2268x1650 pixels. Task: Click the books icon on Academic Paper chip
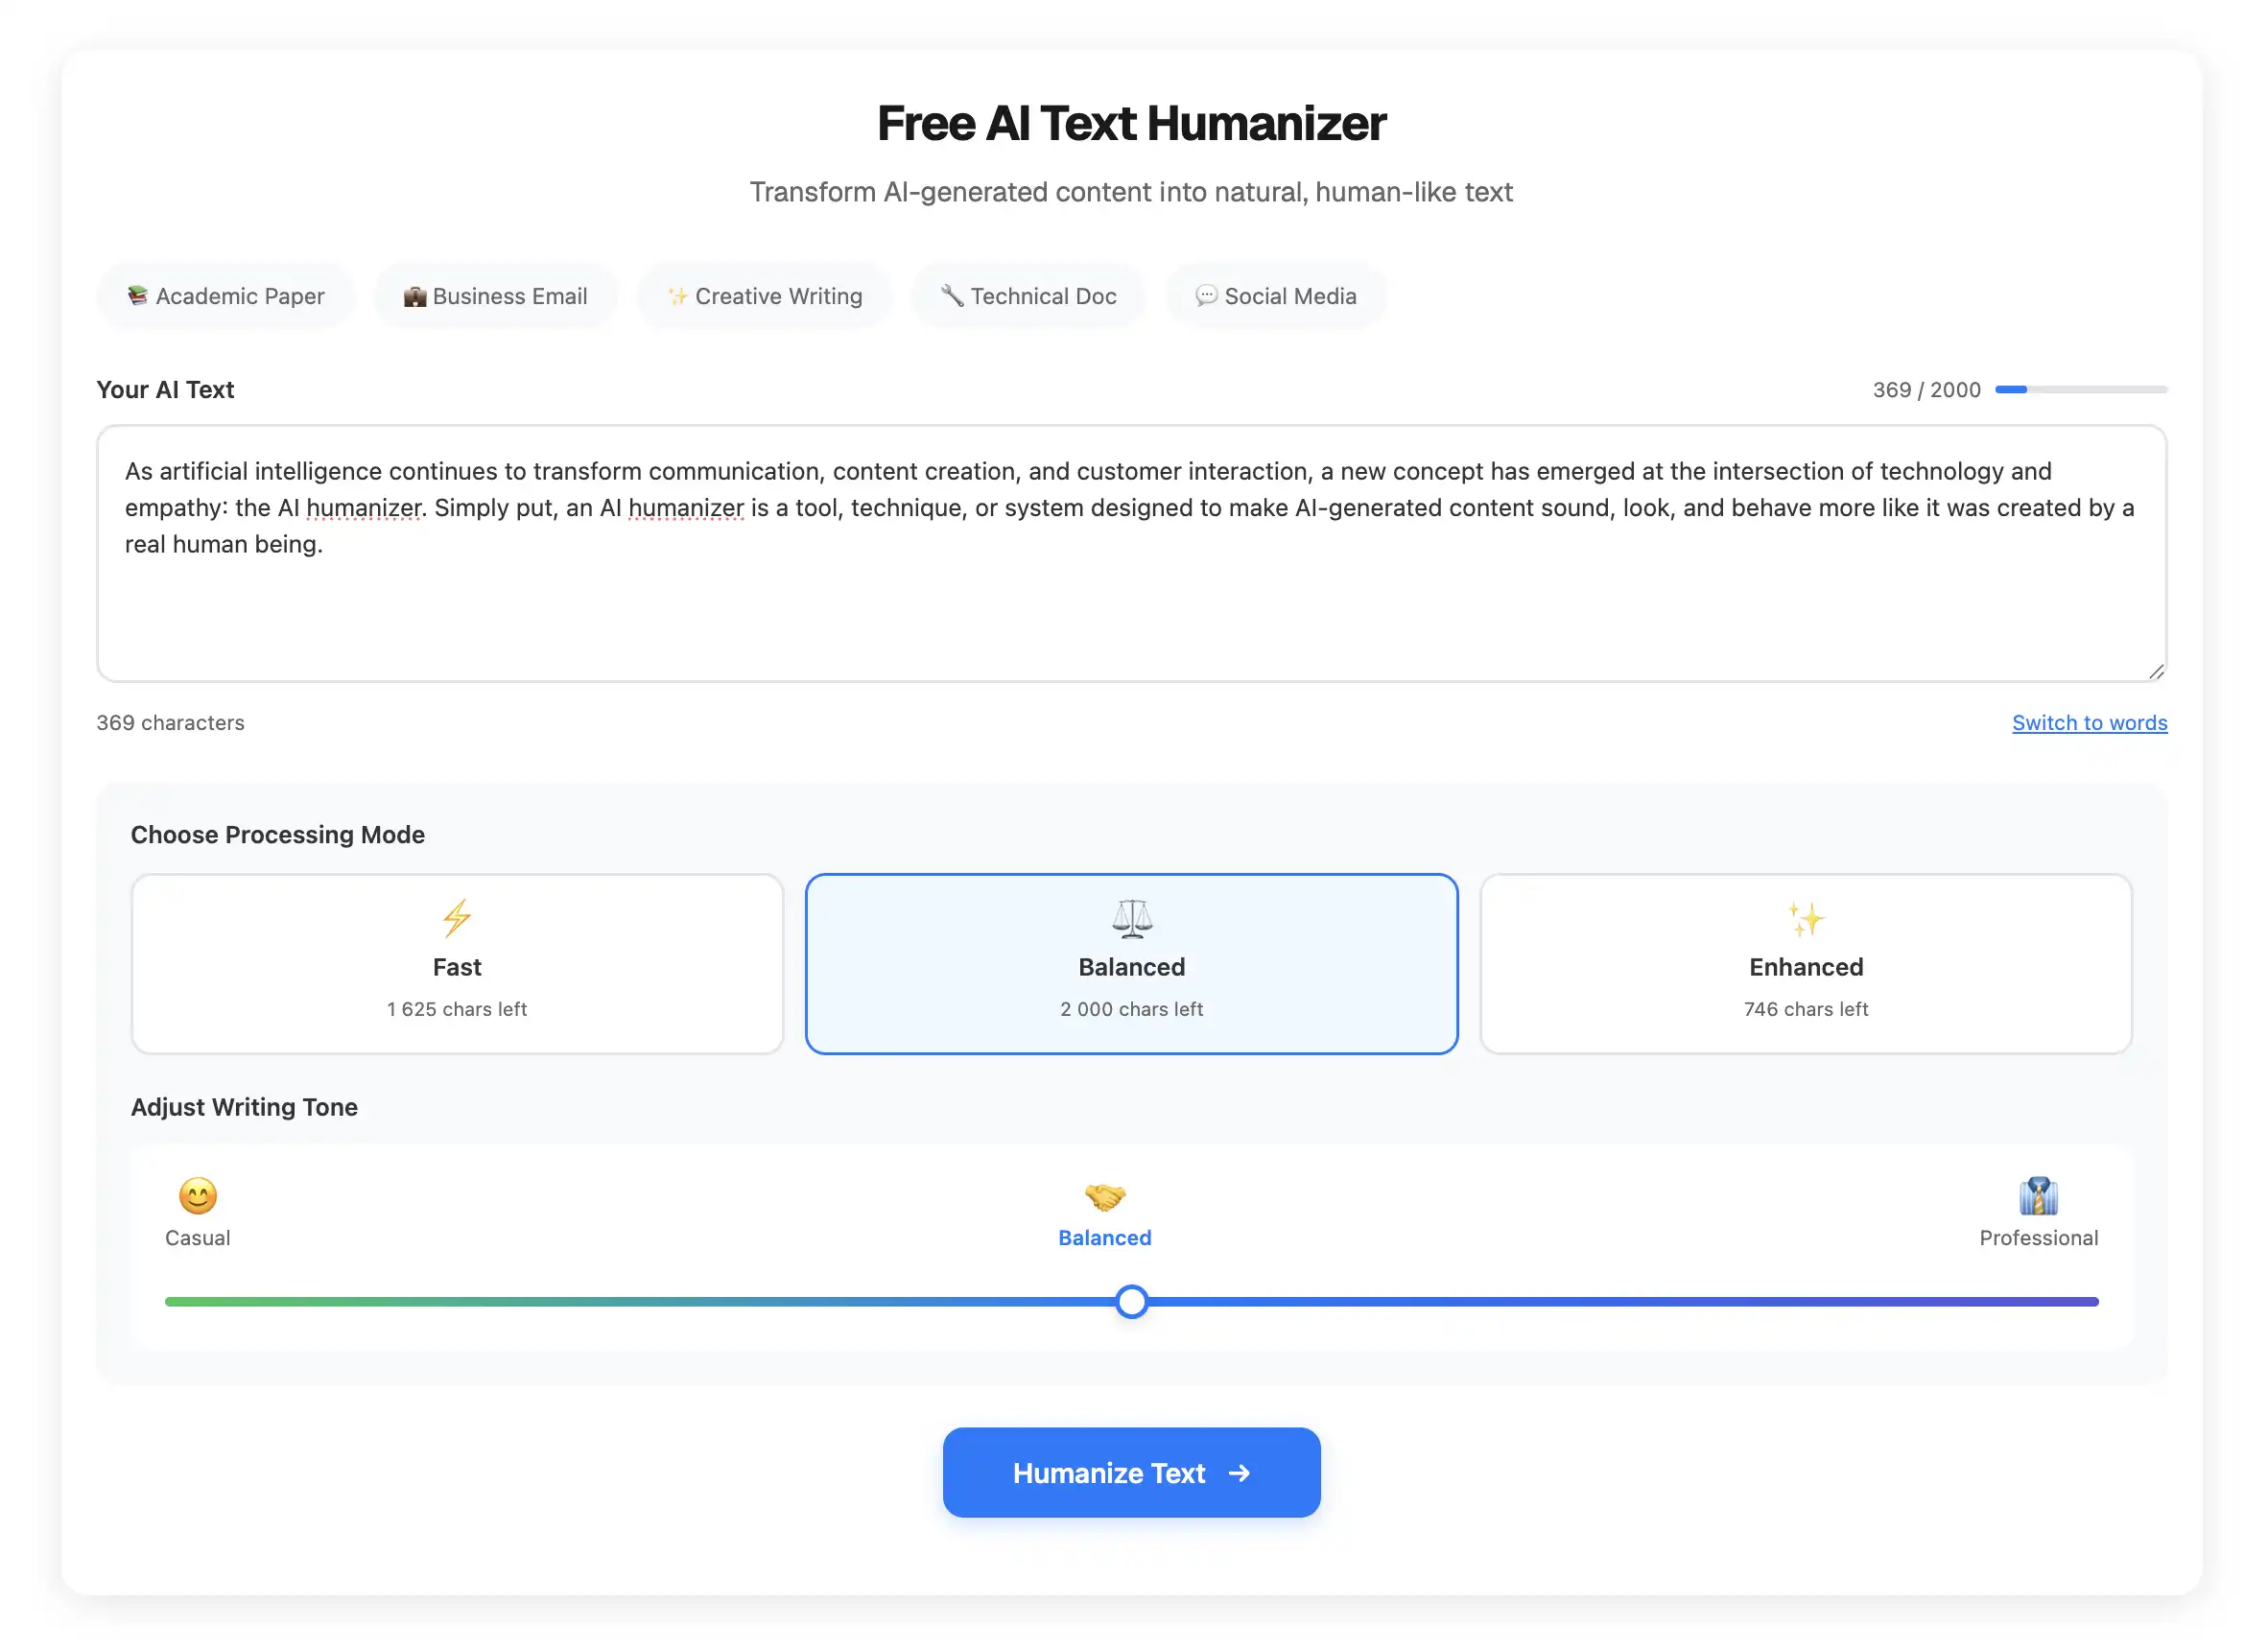[x=138, y=295]
